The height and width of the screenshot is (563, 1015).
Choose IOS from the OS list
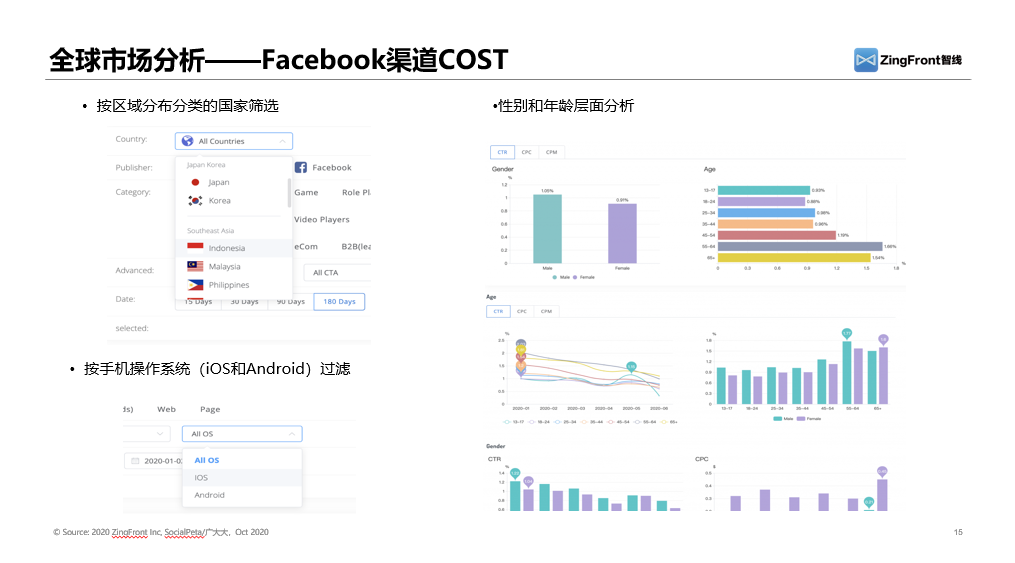pyautogui.click(x=201, y=478)
